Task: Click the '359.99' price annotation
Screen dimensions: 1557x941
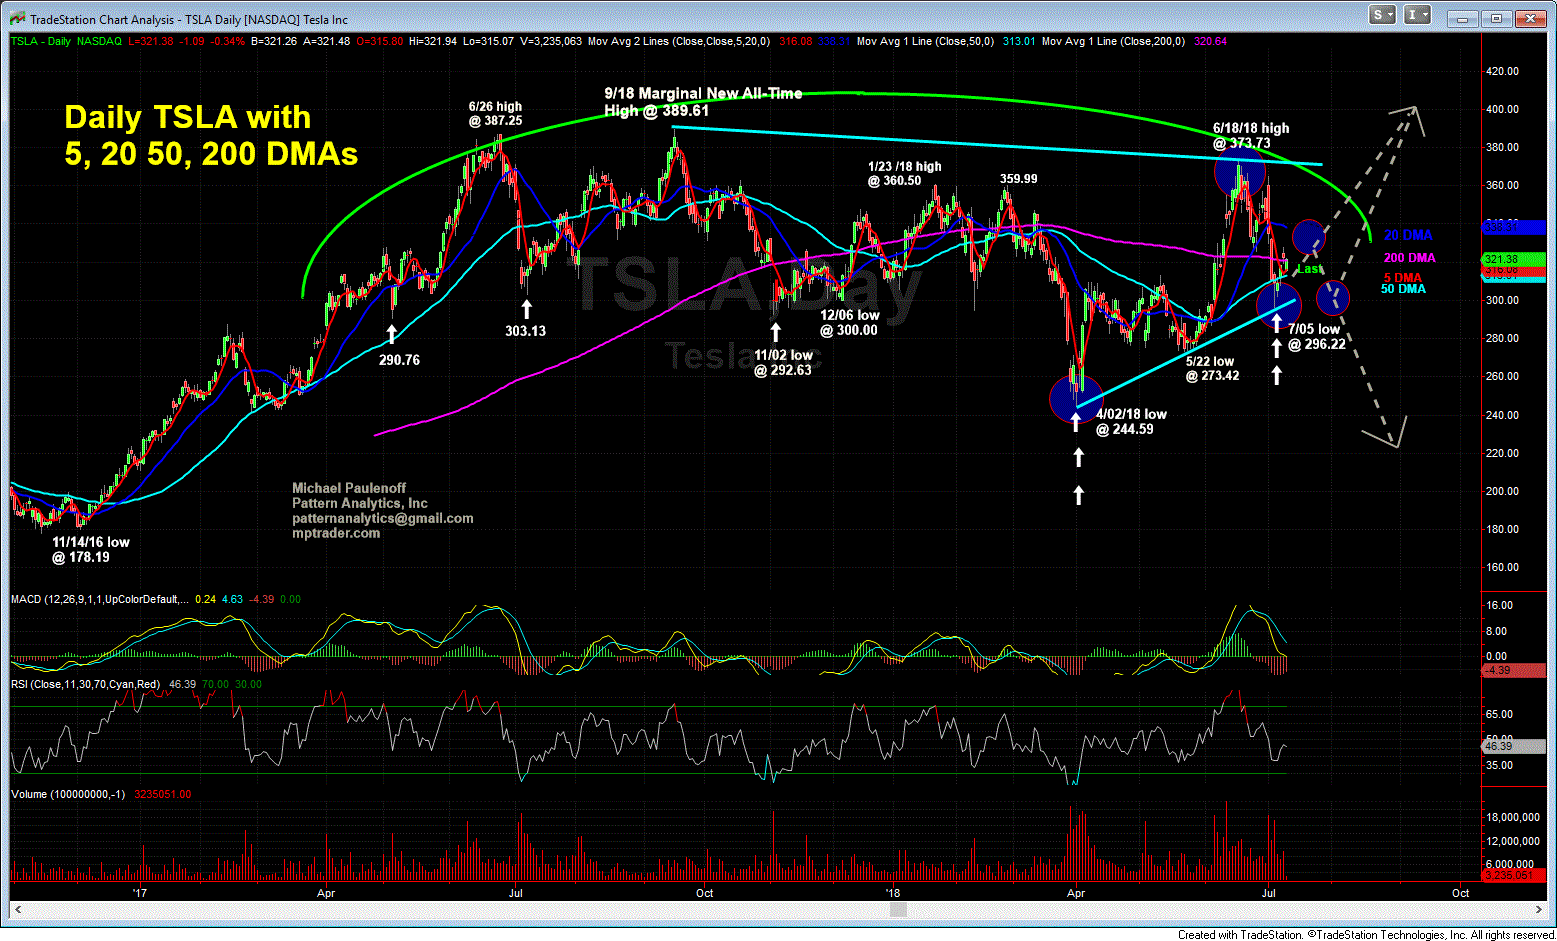Action: 1018,179
